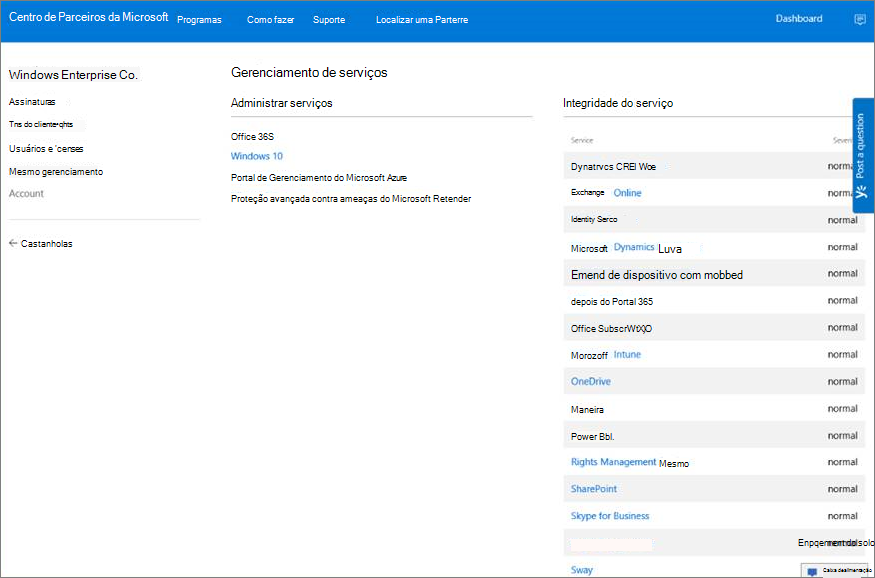The height and width of the screenshot is (578, 875).
Task: Click the Maneira service row text
Action: 587,410
